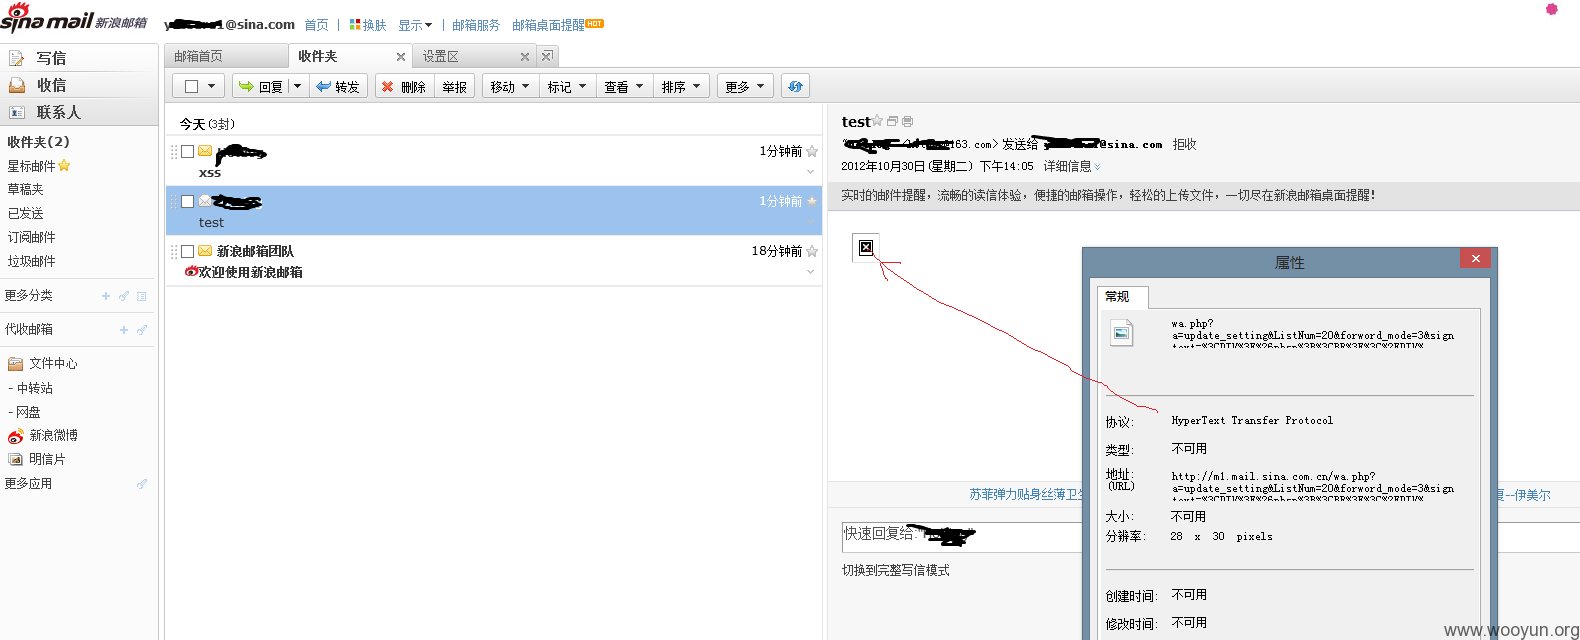Image resolution: width=1580 pixels, height=640 pixels.
Task: Click the refresh icon in mail toolbar
Action: click(795, 87)
